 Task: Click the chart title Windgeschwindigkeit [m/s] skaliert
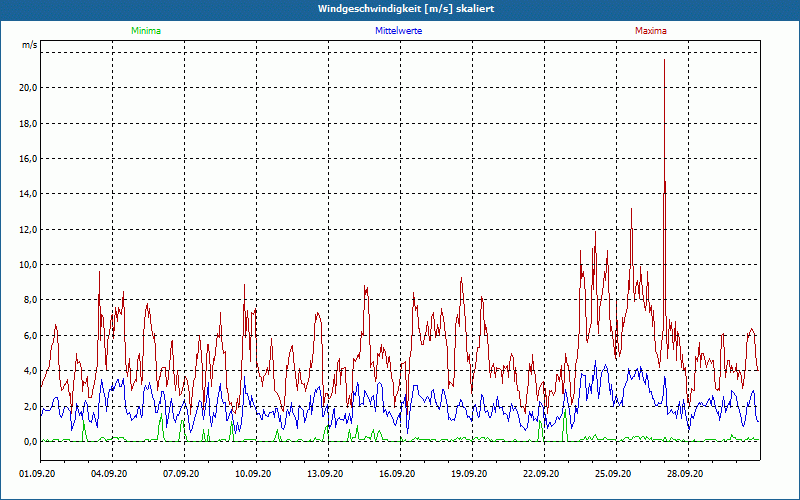pos(406,9)
